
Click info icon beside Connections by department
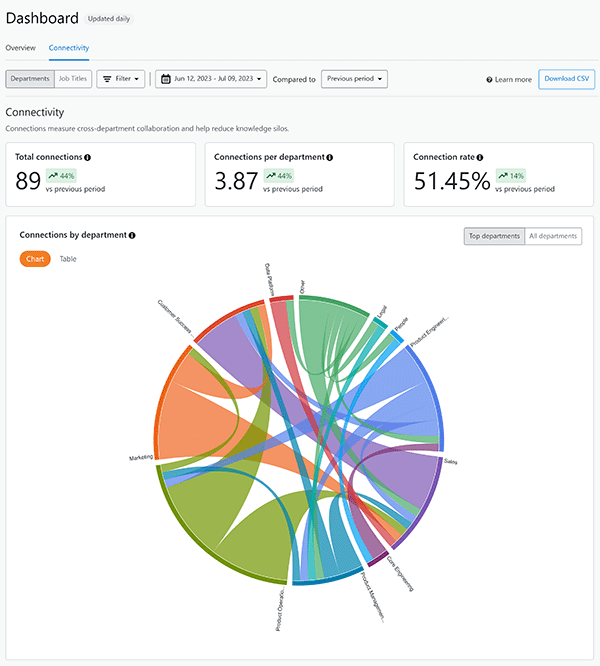132,236
